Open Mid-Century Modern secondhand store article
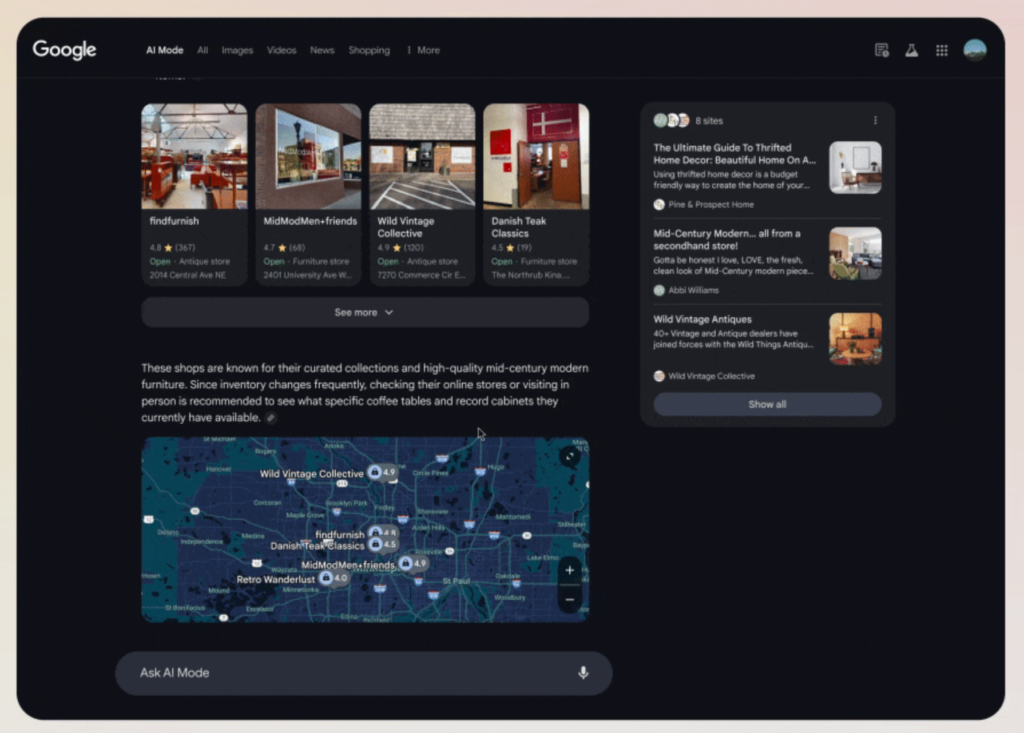Image resolution: width=1024 pixels, height=733 pixels. 727,239
